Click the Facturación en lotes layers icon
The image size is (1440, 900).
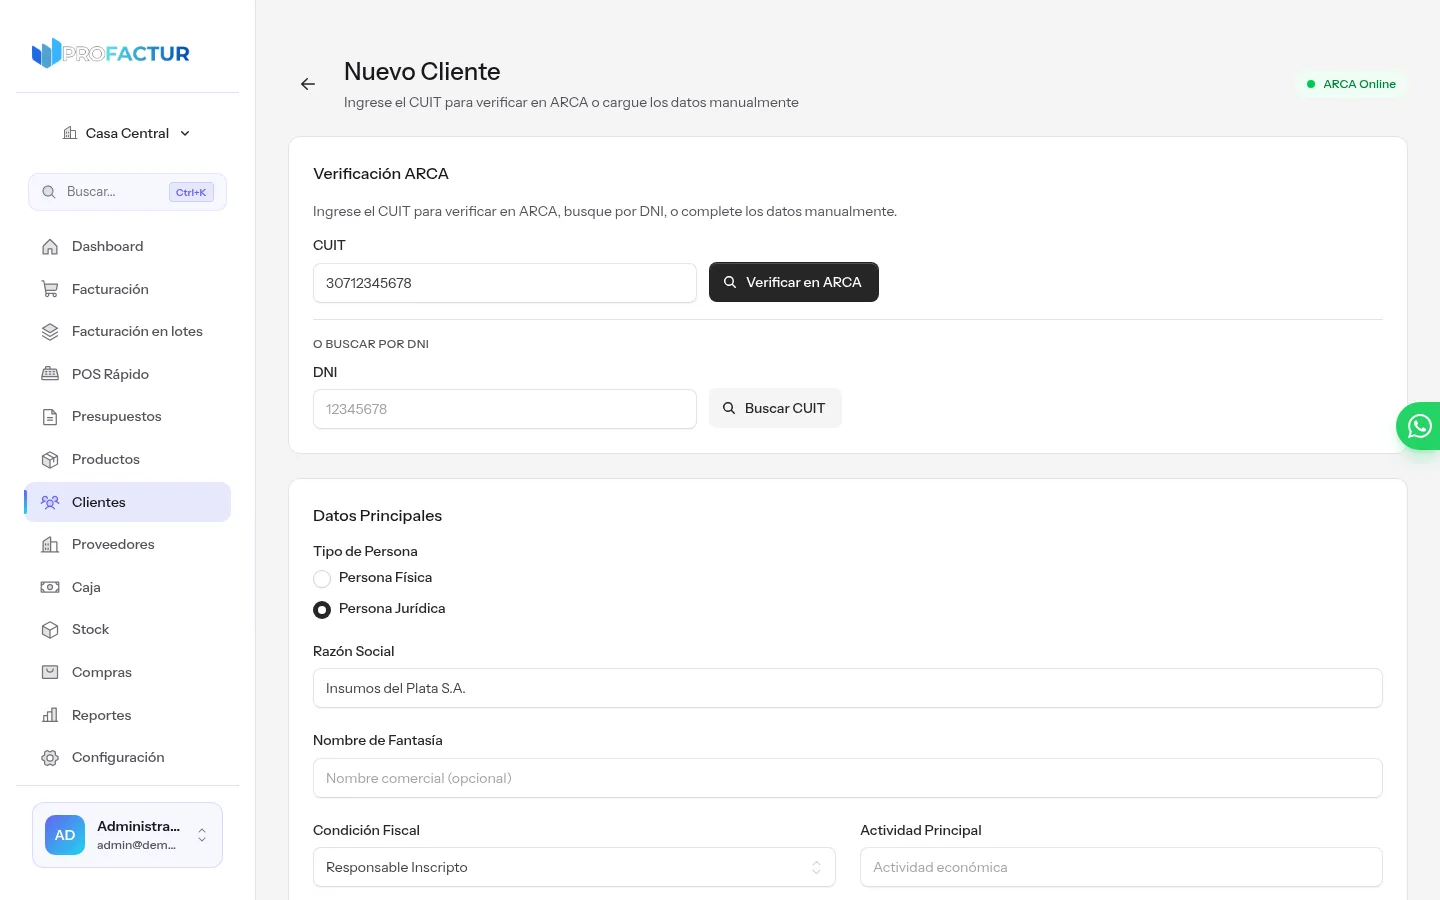click(x=50, y=332)
